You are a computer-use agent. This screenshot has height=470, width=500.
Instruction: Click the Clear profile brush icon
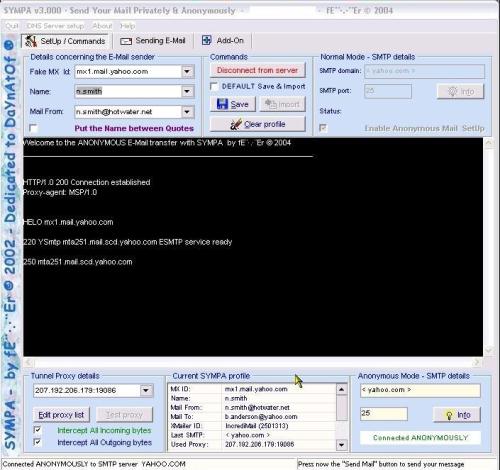(x=236, y=124)
